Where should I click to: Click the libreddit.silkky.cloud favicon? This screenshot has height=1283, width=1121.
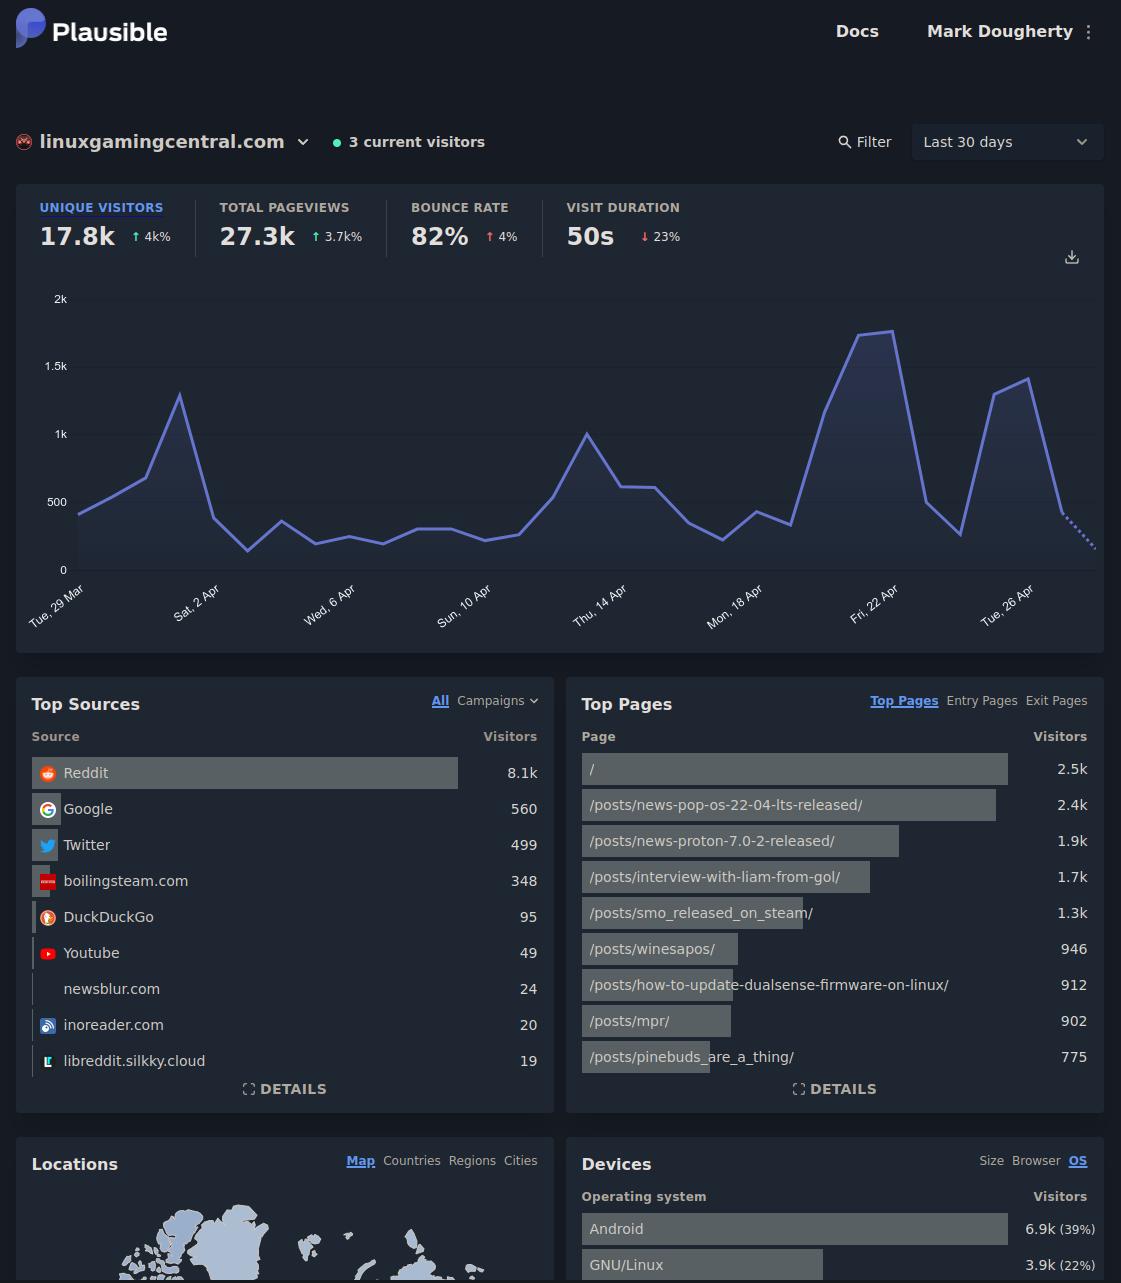tap(47, 1061)
